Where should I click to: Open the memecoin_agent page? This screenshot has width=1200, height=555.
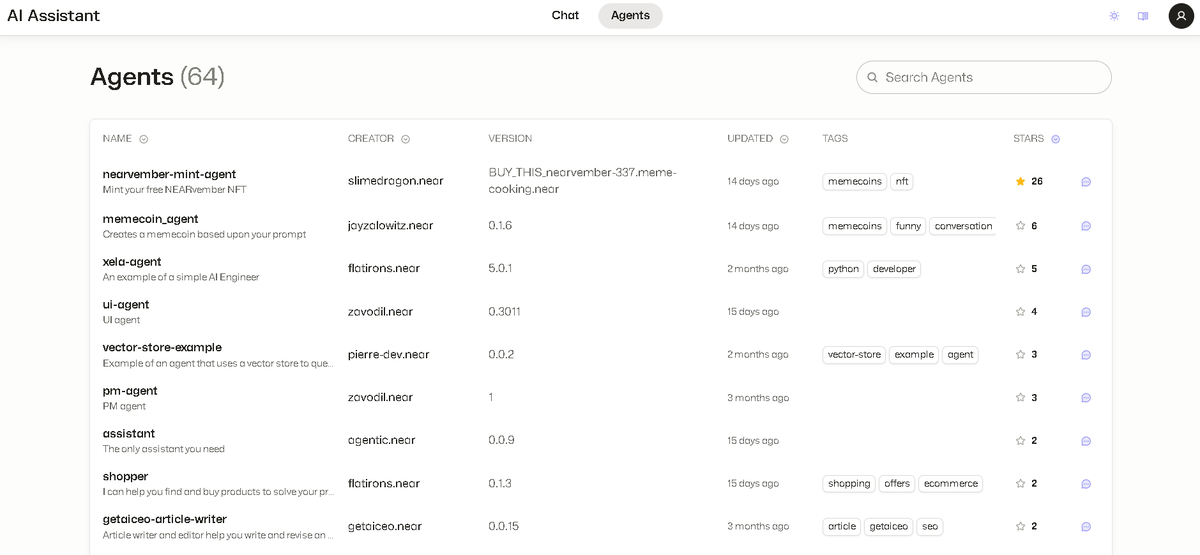point(150,219)
